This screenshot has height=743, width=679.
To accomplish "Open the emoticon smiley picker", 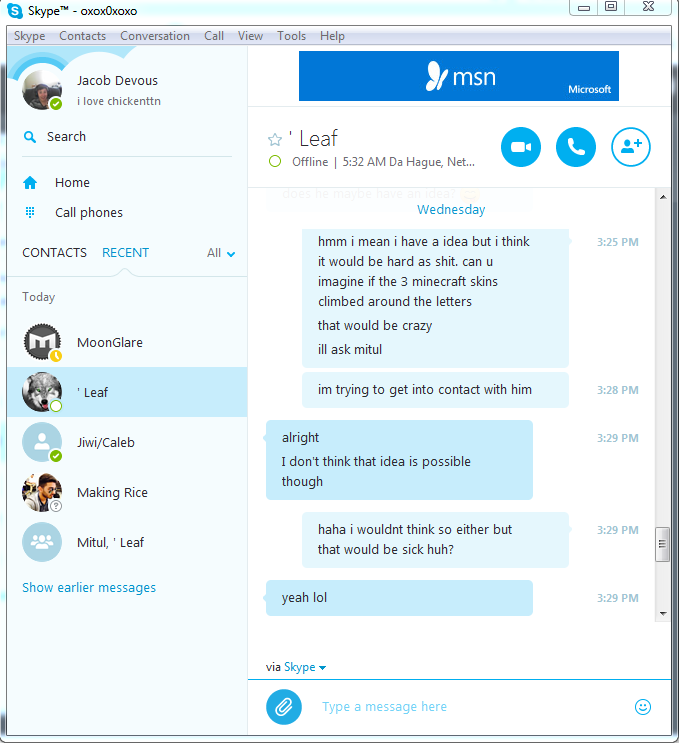I will 643,707.
